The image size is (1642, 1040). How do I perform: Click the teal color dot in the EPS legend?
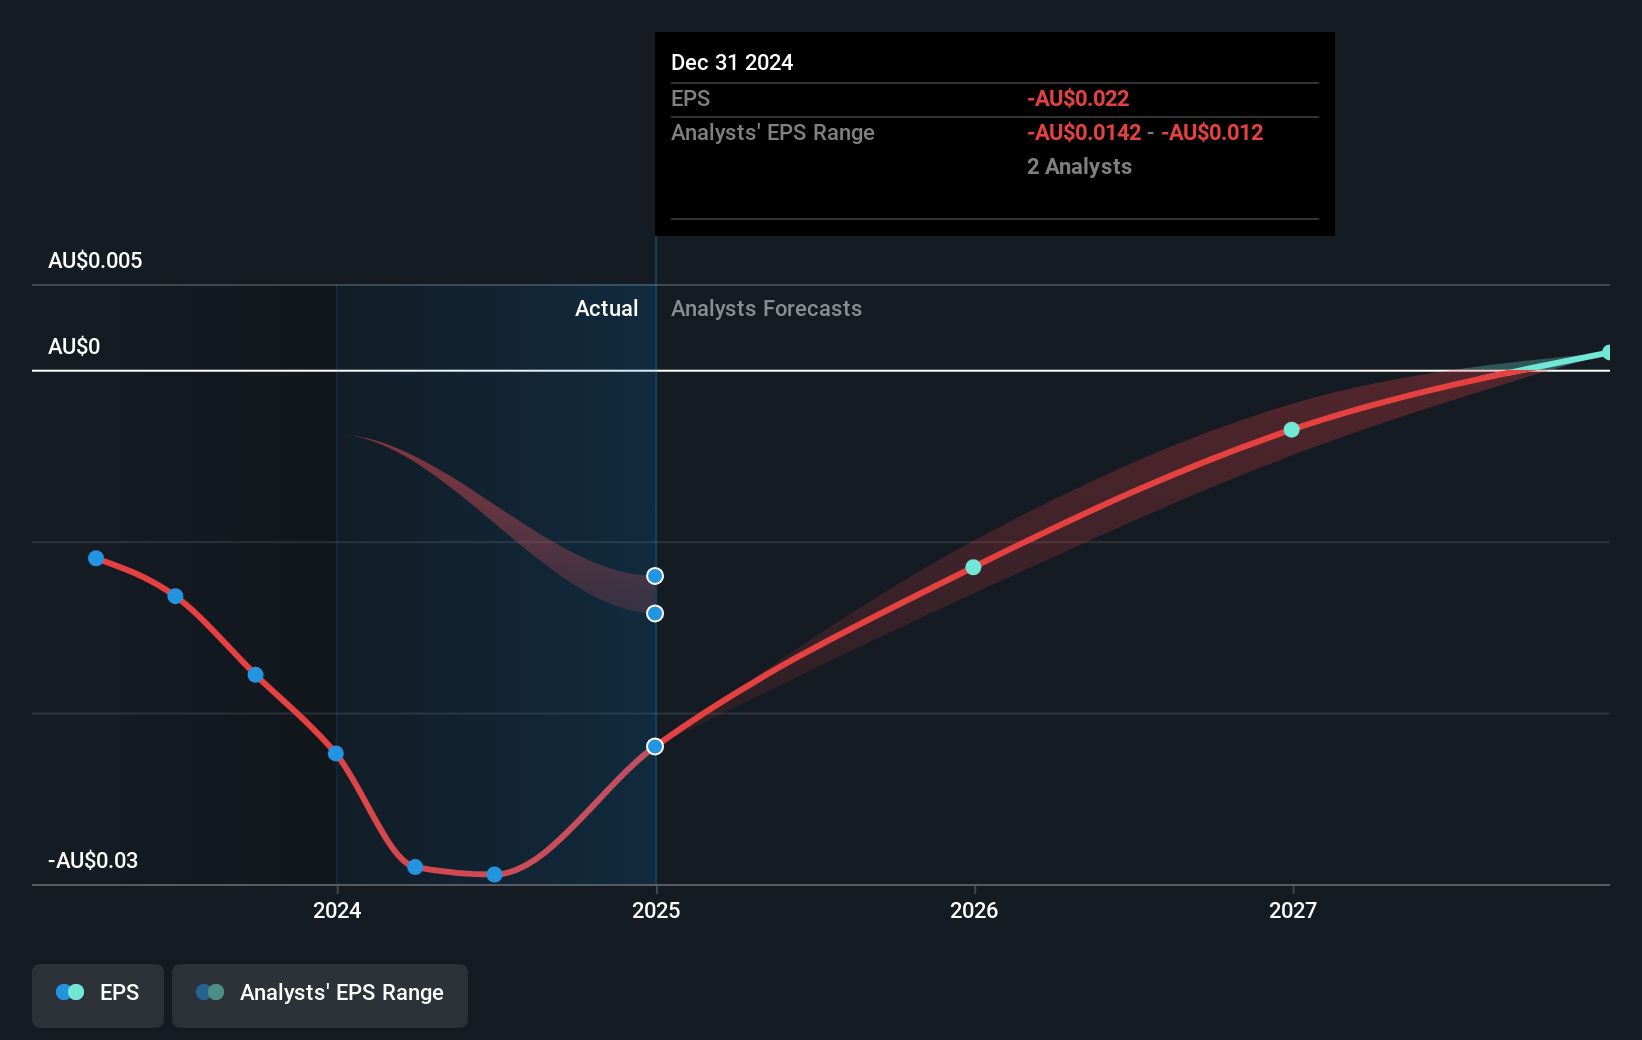click(x=78, y=991)
